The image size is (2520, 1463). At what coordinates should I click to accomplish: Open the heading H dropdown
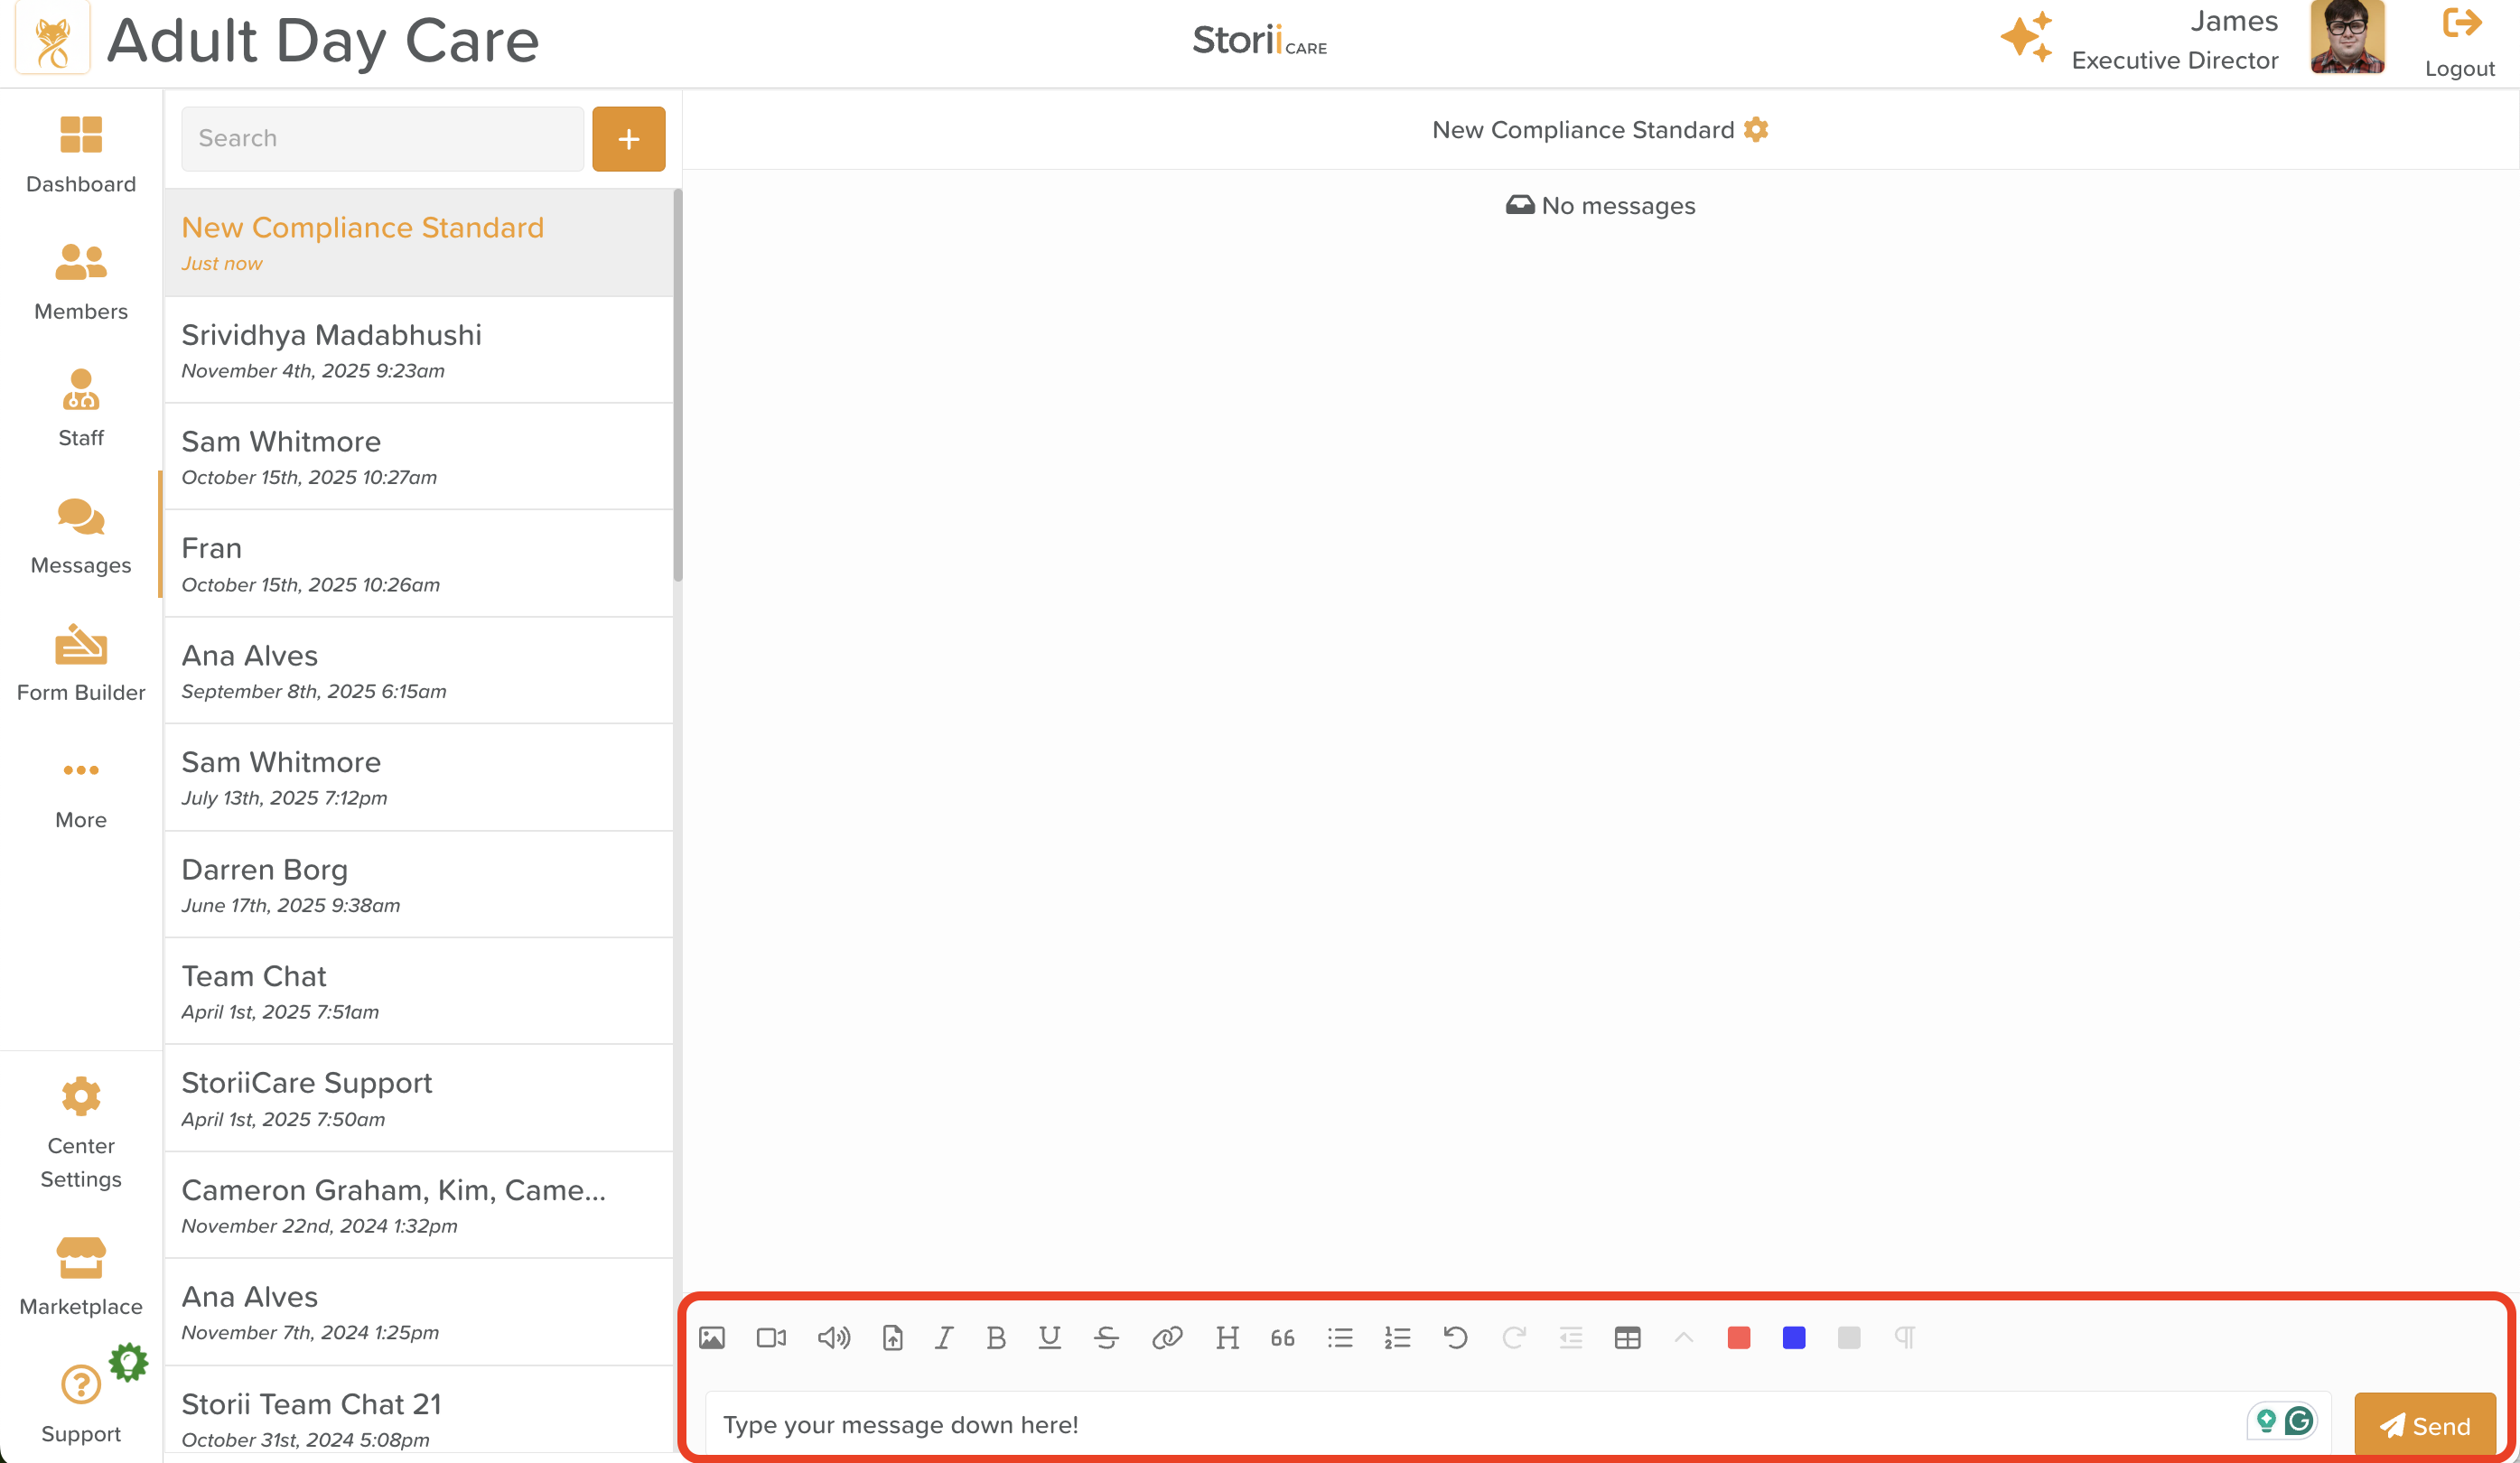(x=1227, y=1338)
